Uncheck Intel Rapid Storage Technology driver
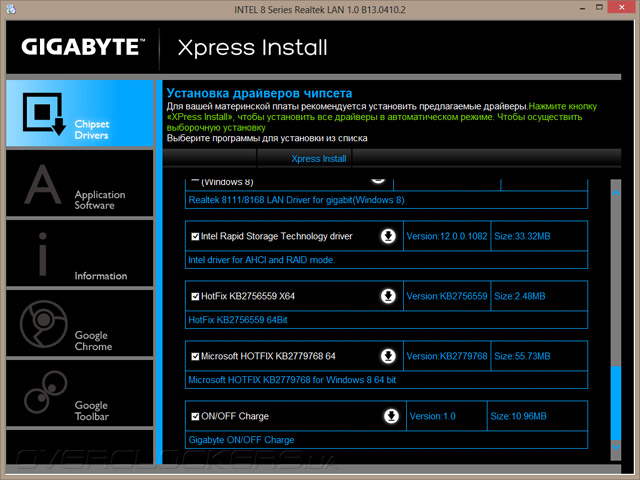Screen dimensions: 640x480 click(195, 236)
